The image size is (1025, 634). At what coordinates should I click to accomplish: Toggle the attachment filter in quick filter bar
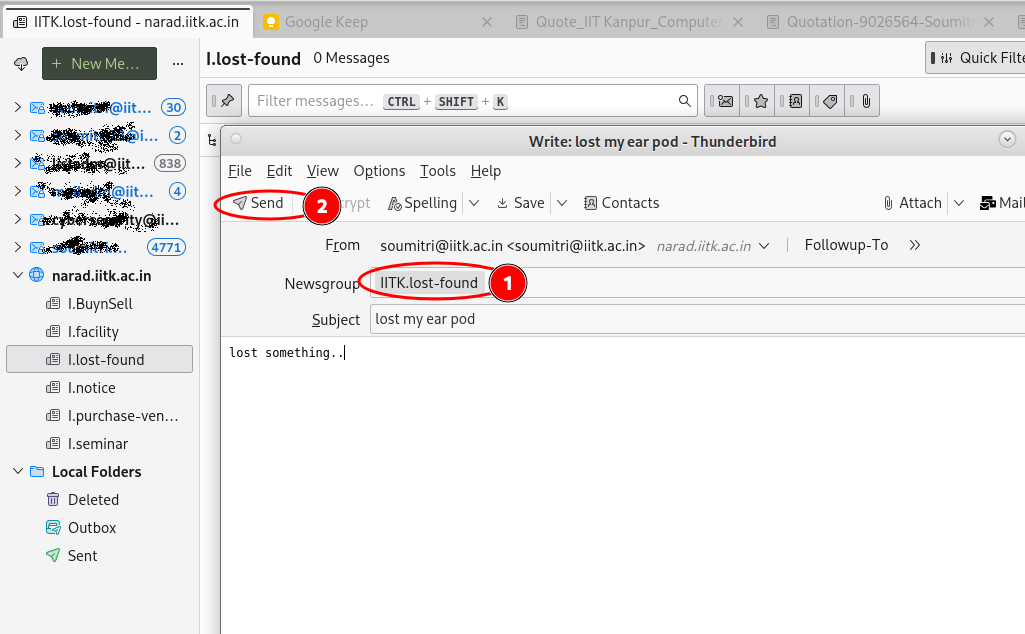click(864, 101)
